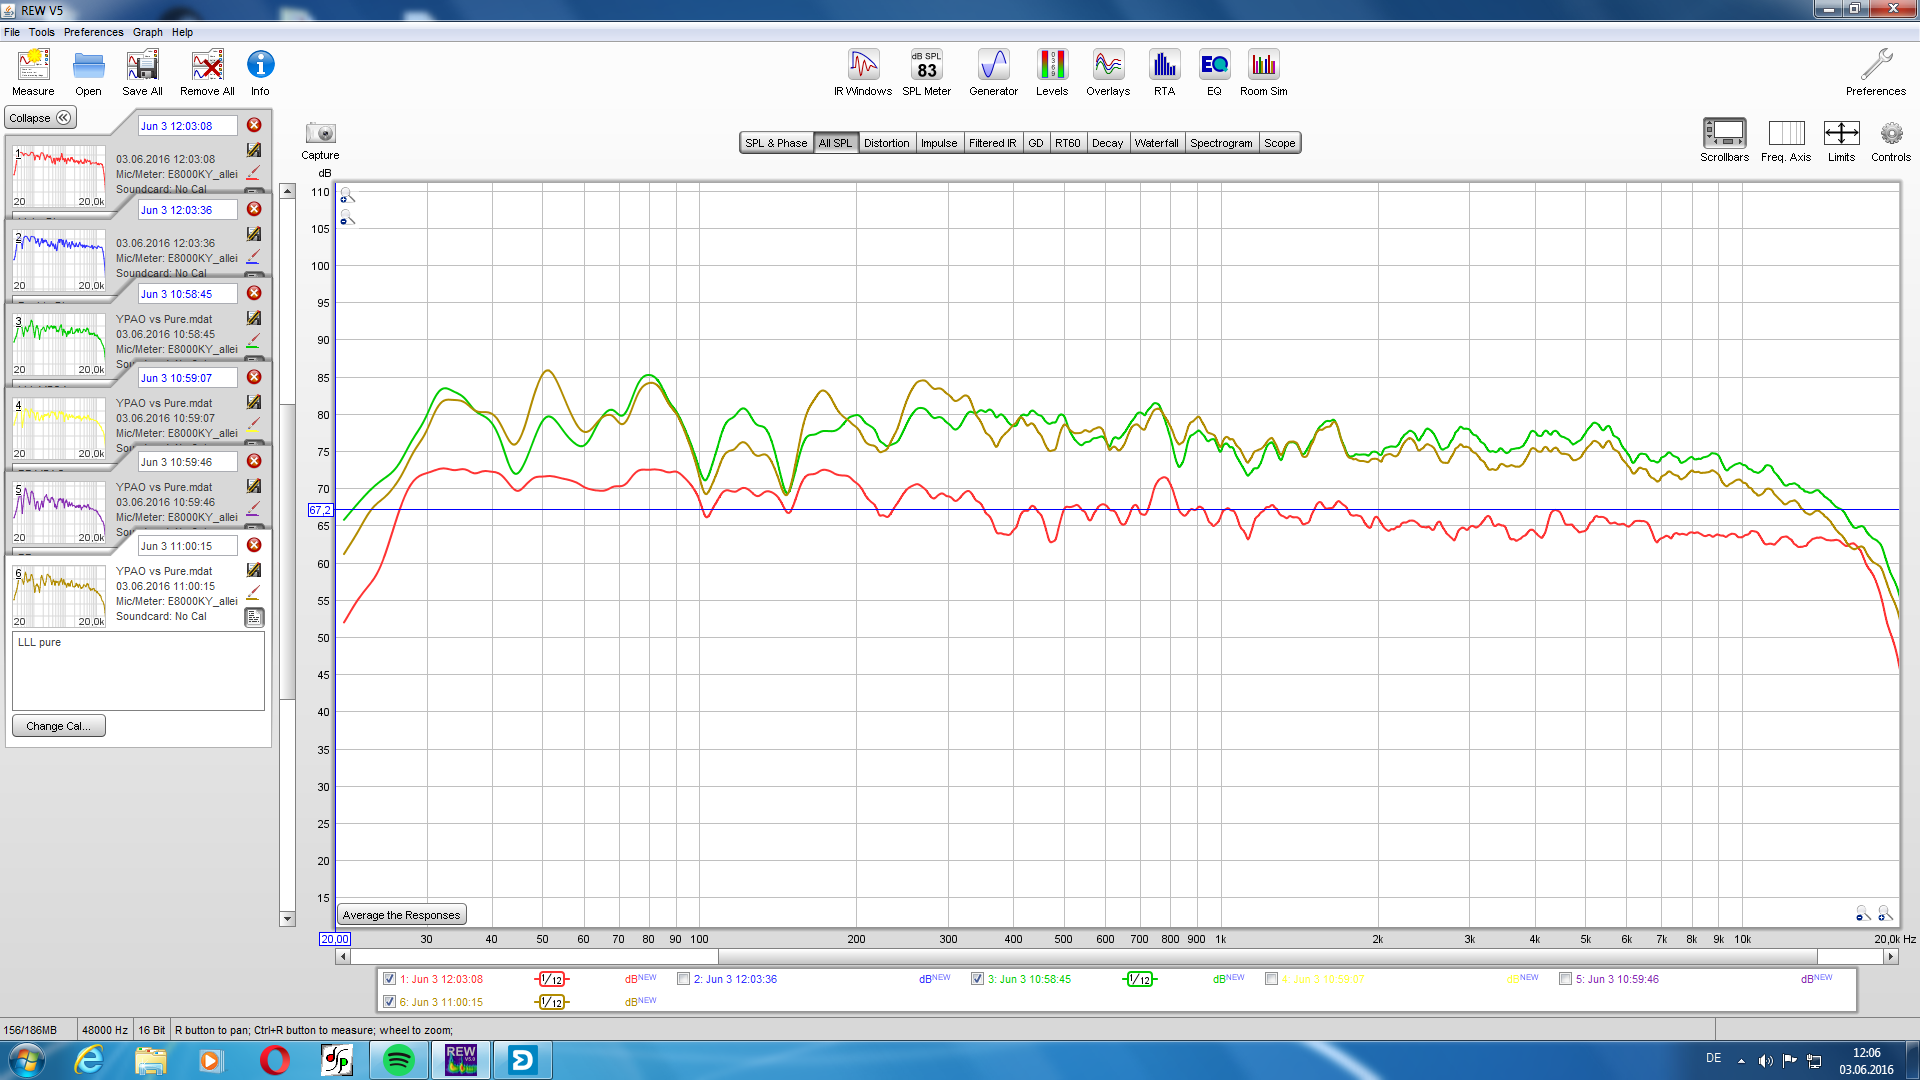Screen dimensions: 1920x1080
Task: Click the graph horizontal scrollbar right arrow
Action: [1890, 957]
